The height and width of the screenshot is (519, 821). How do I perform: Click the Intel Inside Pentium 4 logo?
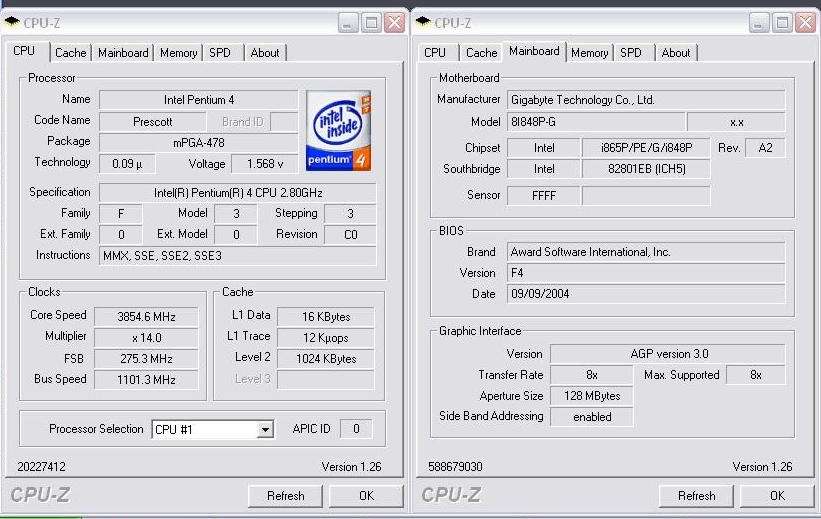339,131
